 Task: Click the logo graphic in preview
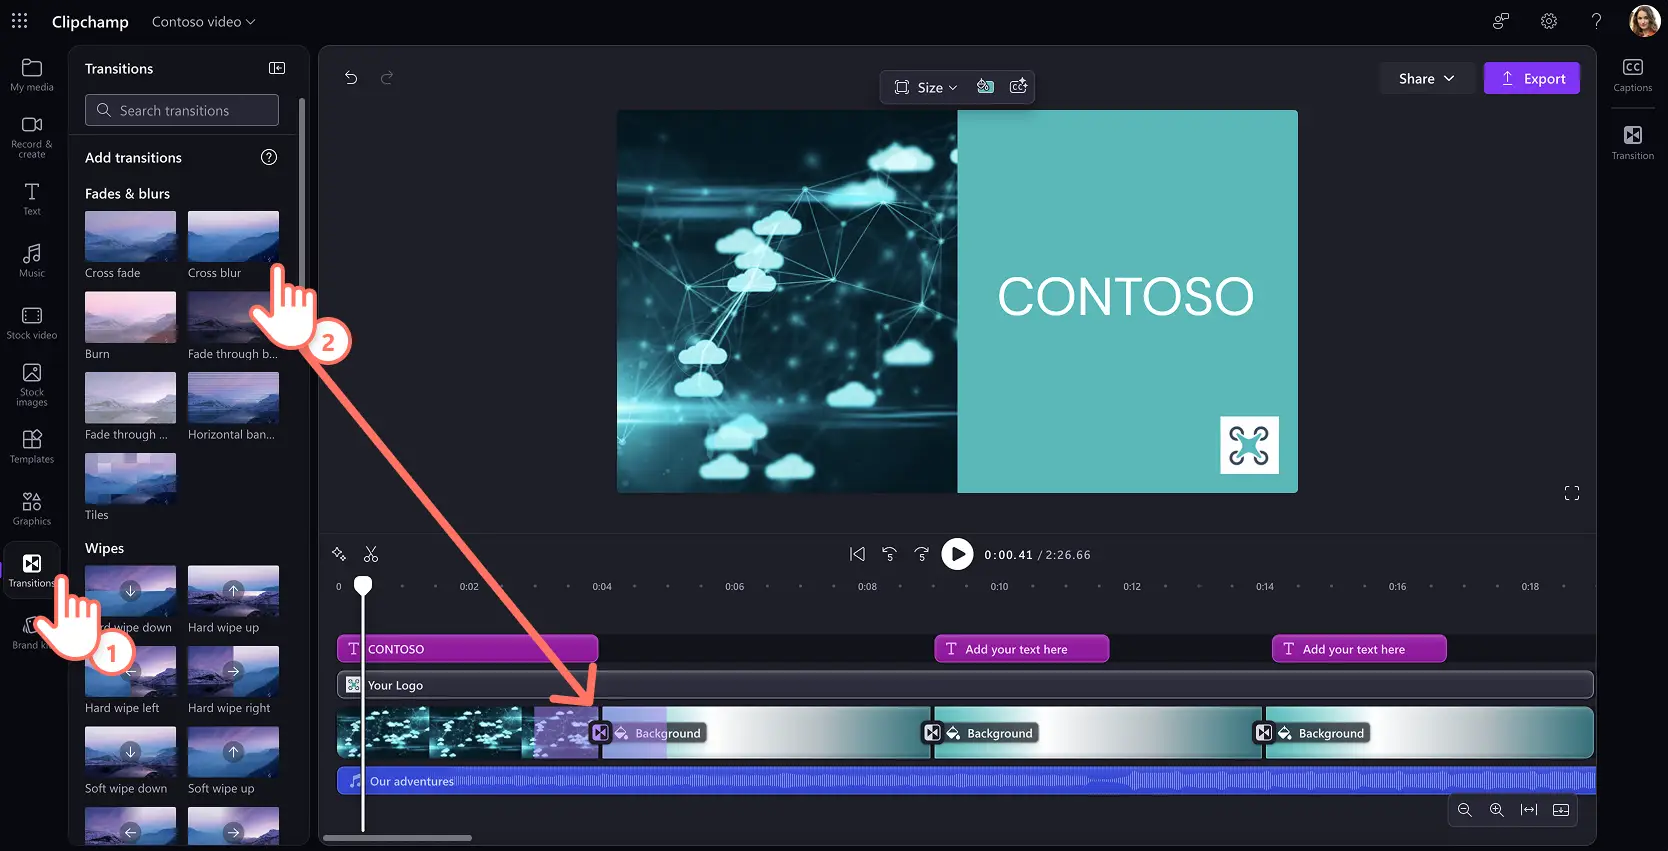coord(1249,445)
